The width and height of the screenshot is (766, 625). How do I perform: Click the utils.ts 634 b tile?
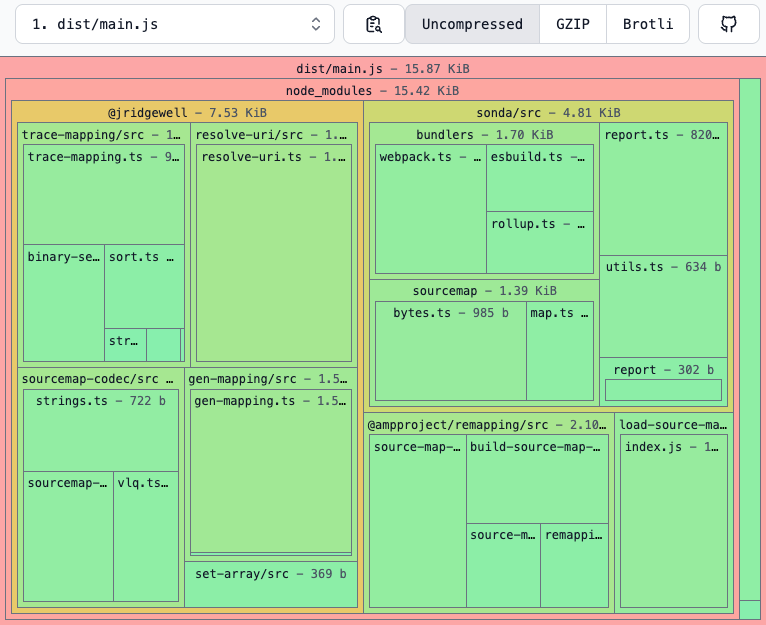(663, 306)
